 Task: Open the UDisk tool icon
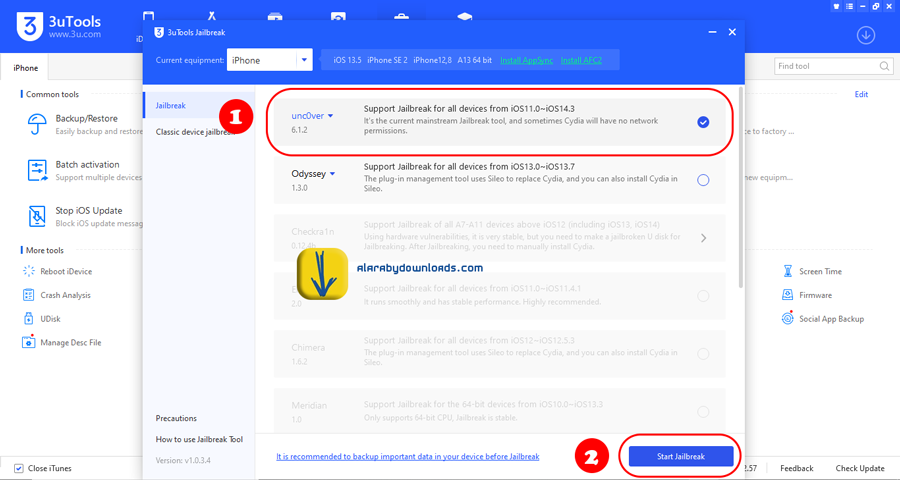click(x=28, y=319)
